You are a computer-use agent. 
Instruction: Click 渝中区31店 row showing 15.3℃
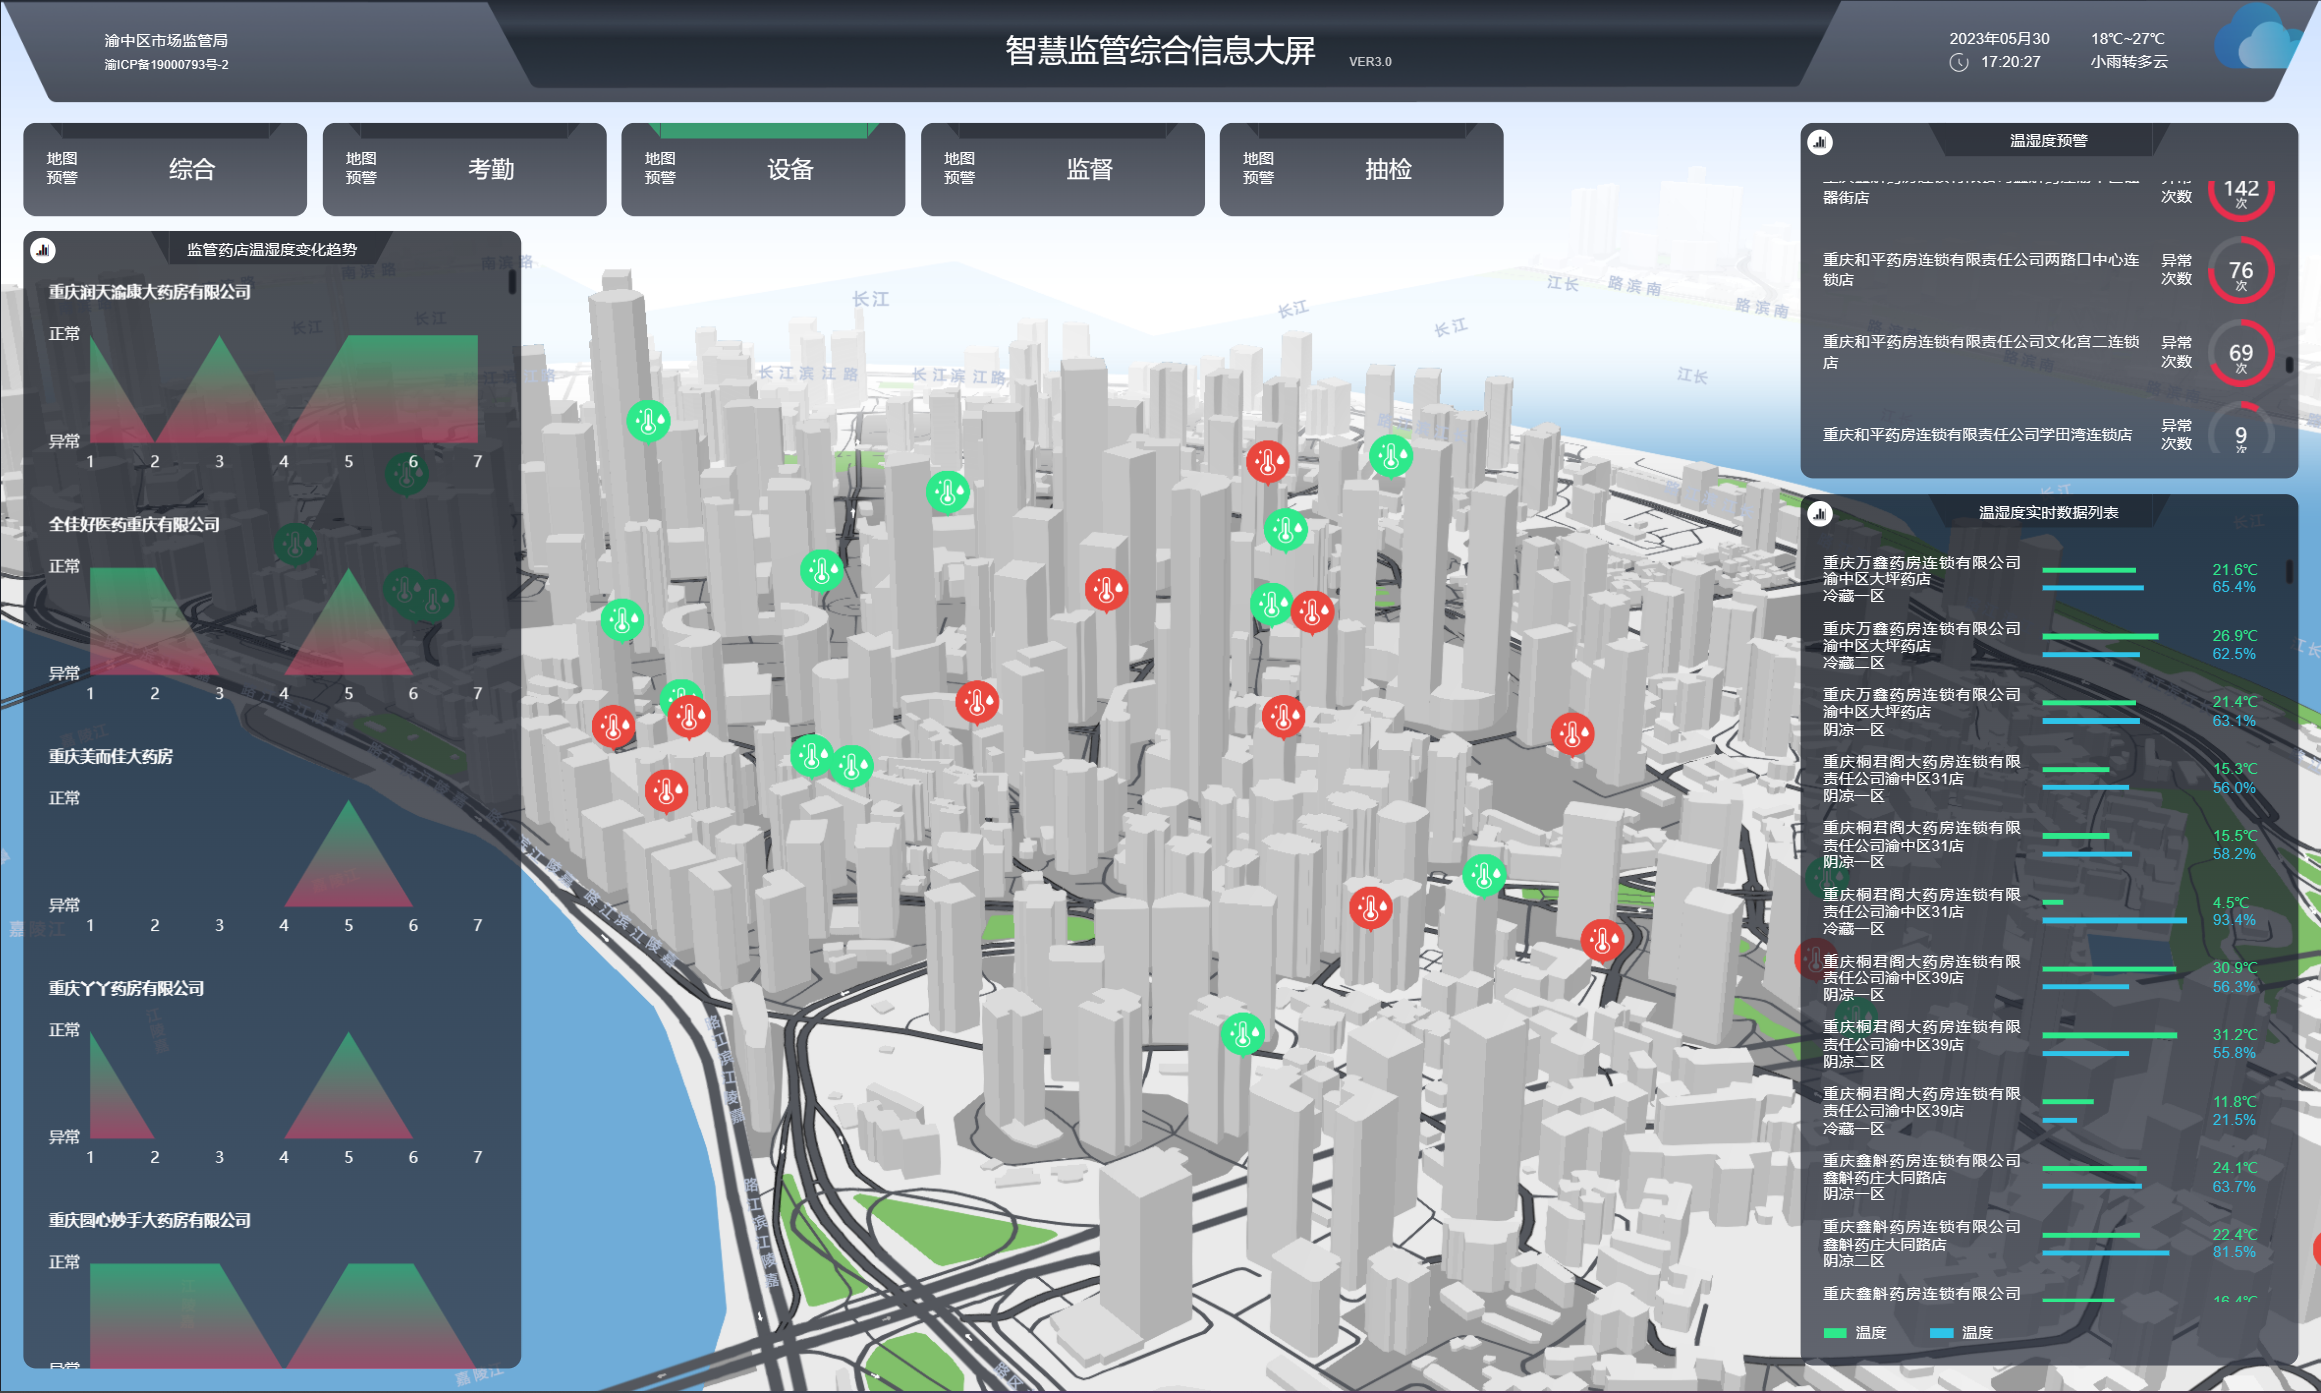click(x=2040, y=778)
